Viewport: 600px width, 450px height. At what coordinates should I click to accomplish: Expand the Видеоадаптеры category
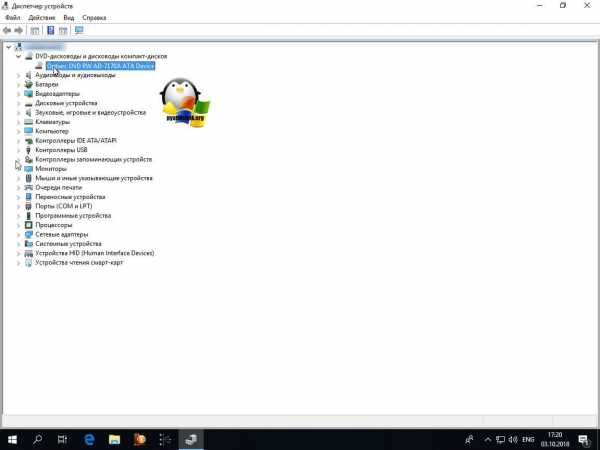[18, 94]
